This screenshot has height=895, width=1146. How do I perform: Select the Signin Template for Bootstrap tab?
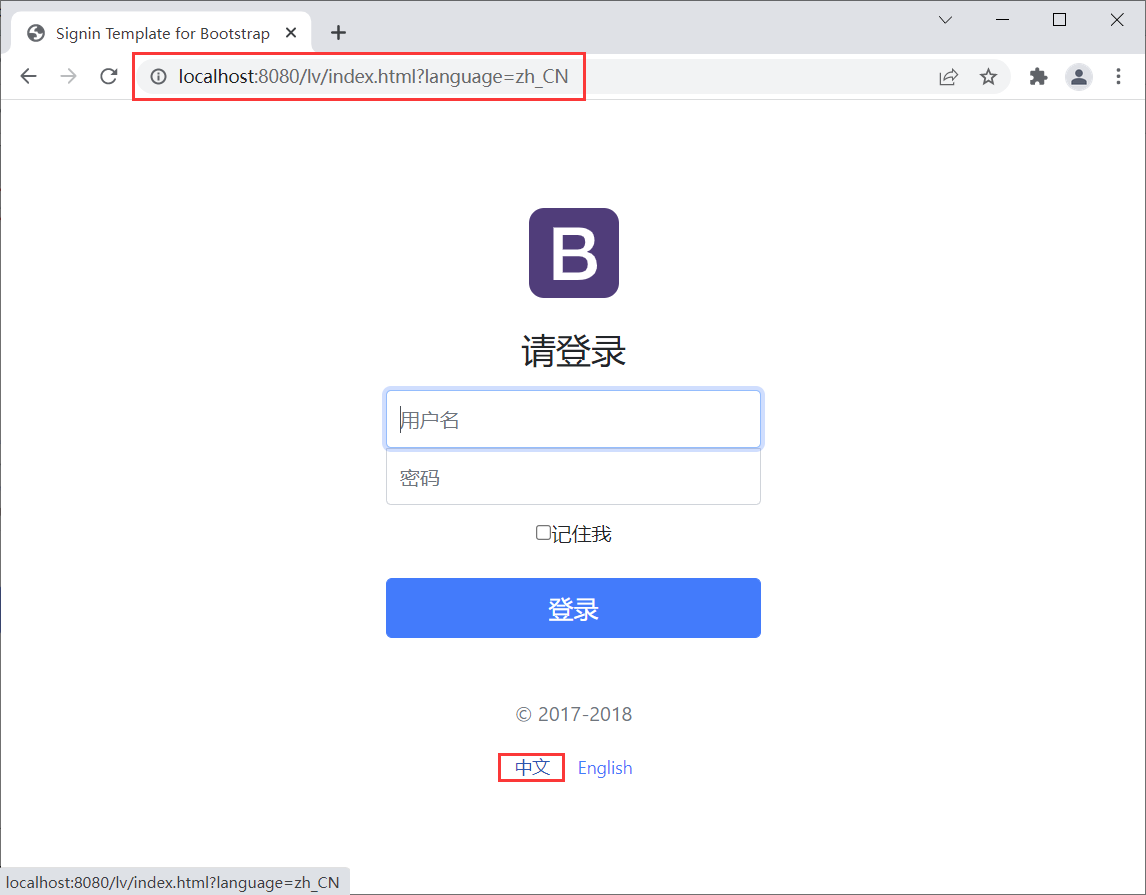[162, 34]
